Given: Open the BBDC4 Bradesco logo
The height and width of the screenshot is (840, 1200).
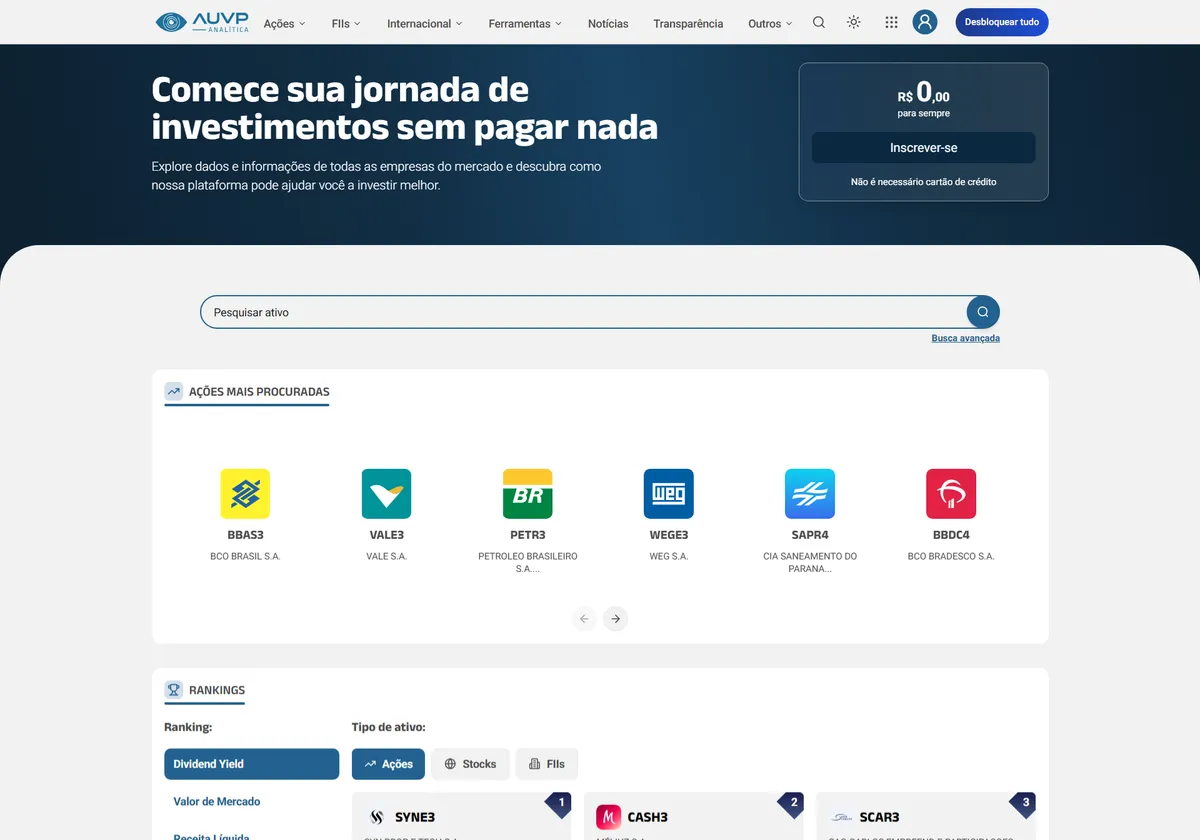Looking at the screenshot, I should [x=951, y=494].
